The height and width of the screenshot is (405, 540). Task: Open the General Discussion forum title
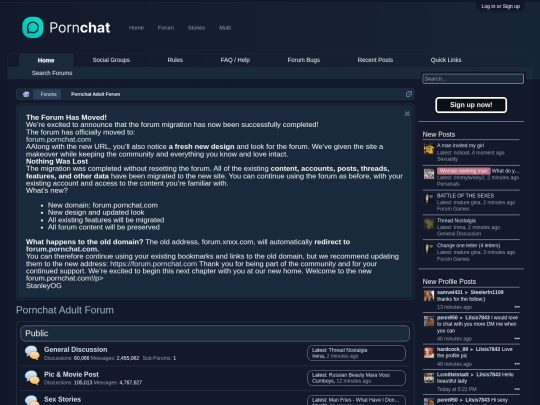75,349
